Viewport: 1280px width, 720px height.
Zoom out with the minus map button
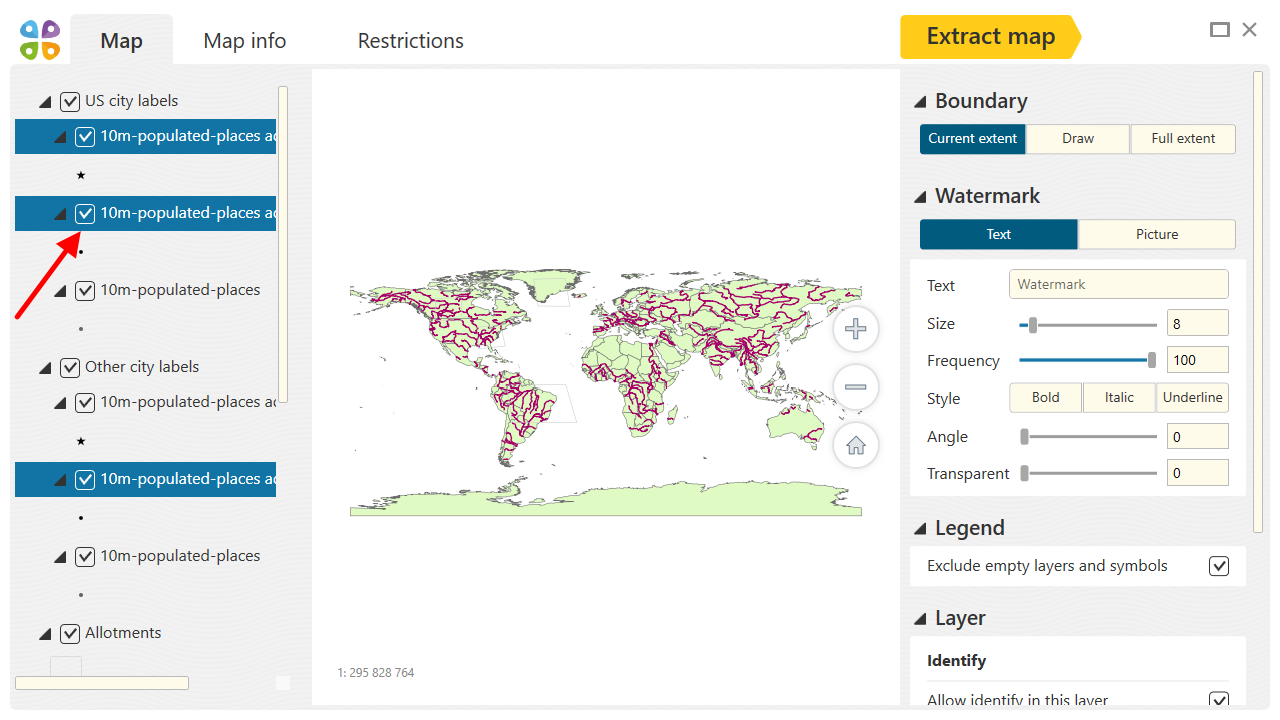[856, 387]
